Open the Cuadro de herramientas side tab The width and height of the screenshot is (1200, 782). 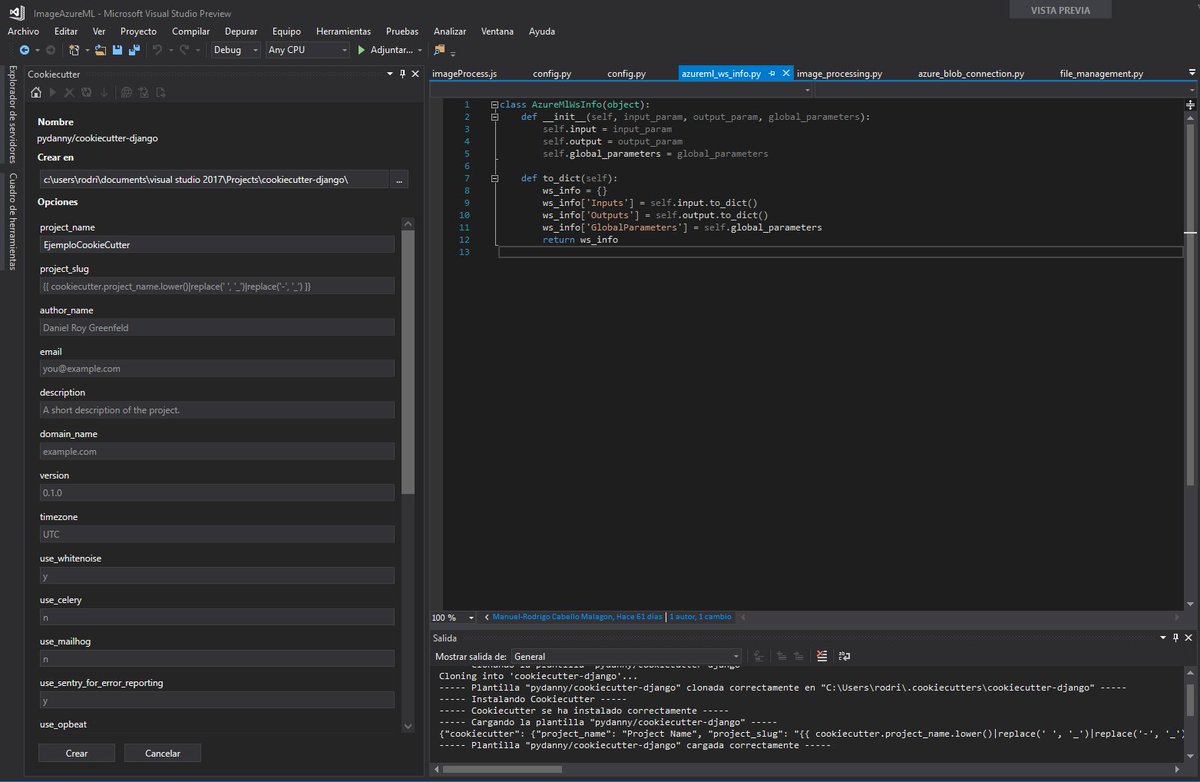click(x=12, y=222)
